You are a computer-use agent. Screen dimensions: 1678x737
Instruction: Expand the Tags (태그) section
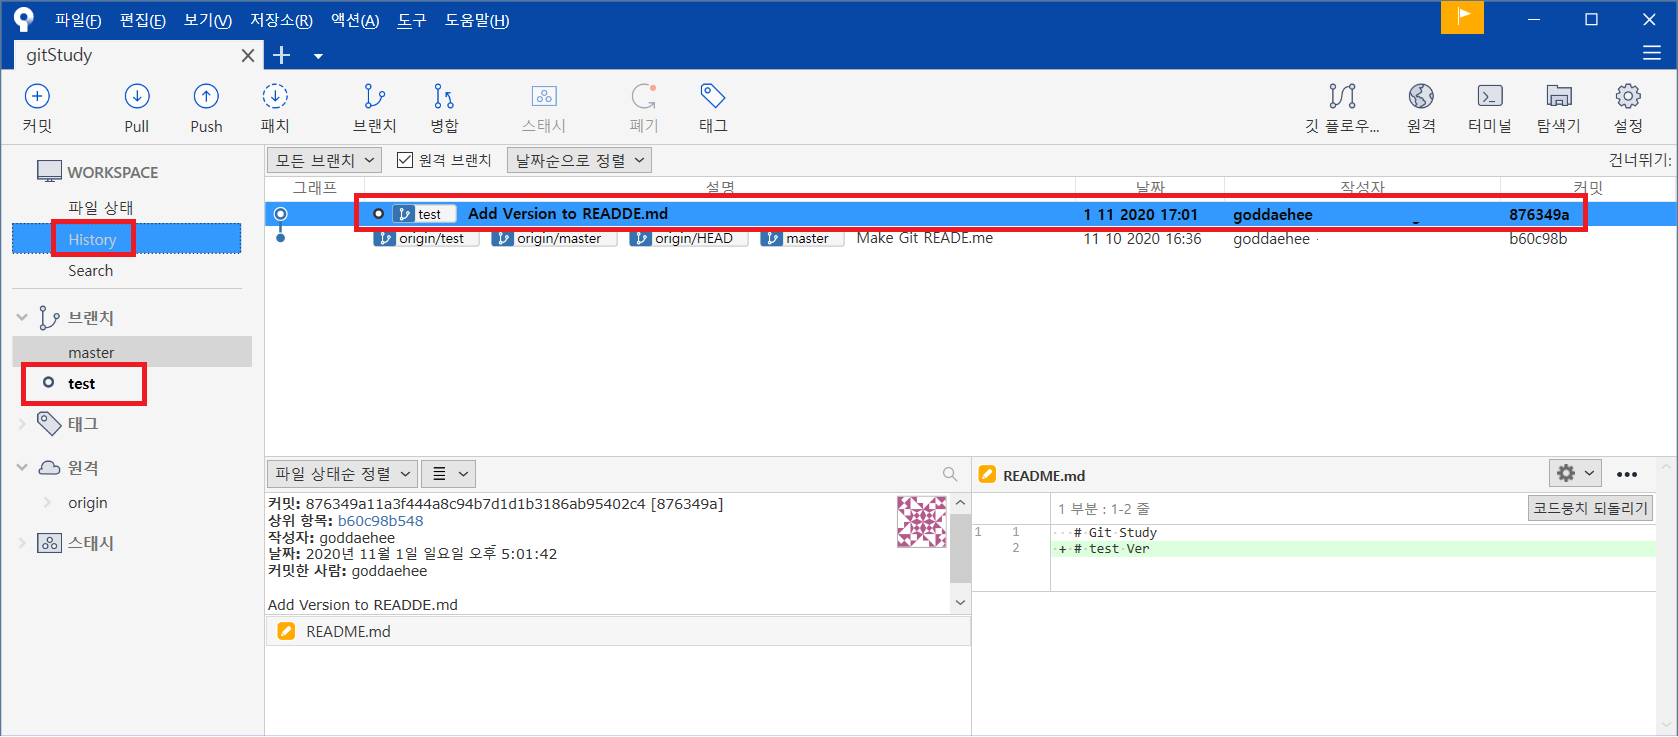(x=22, y=424)
